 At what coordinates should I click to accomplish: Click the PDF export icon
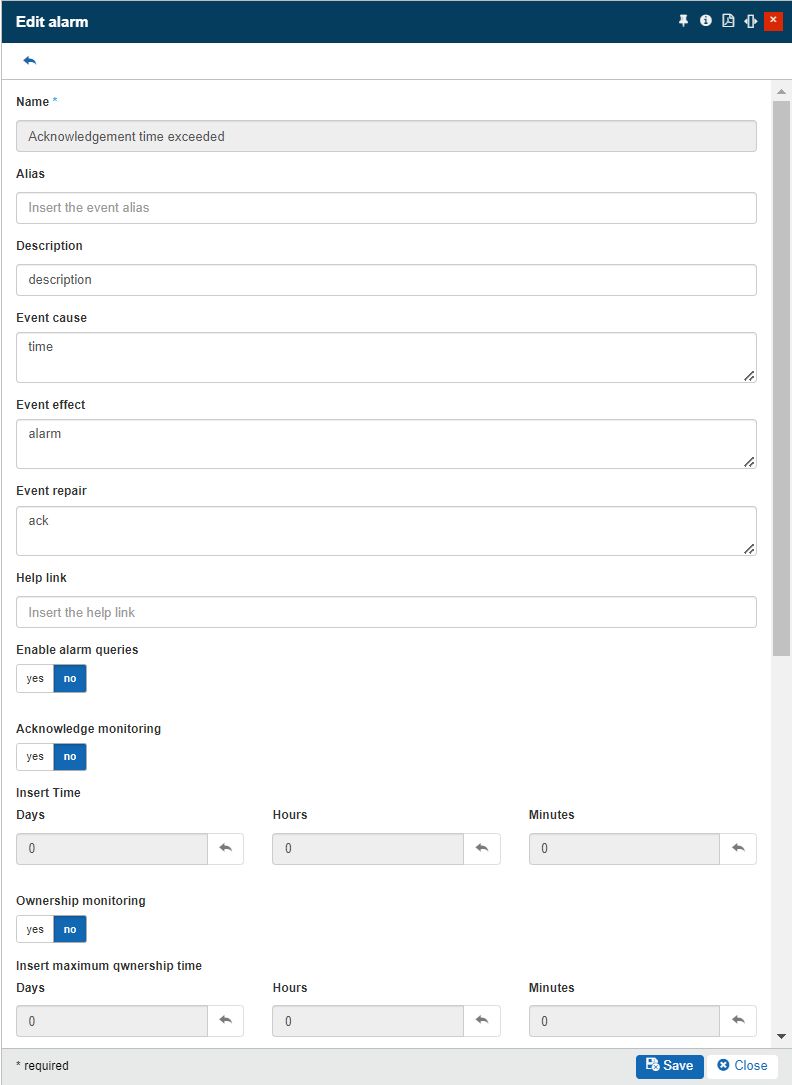pyautogui.click(x=728, y=21)
